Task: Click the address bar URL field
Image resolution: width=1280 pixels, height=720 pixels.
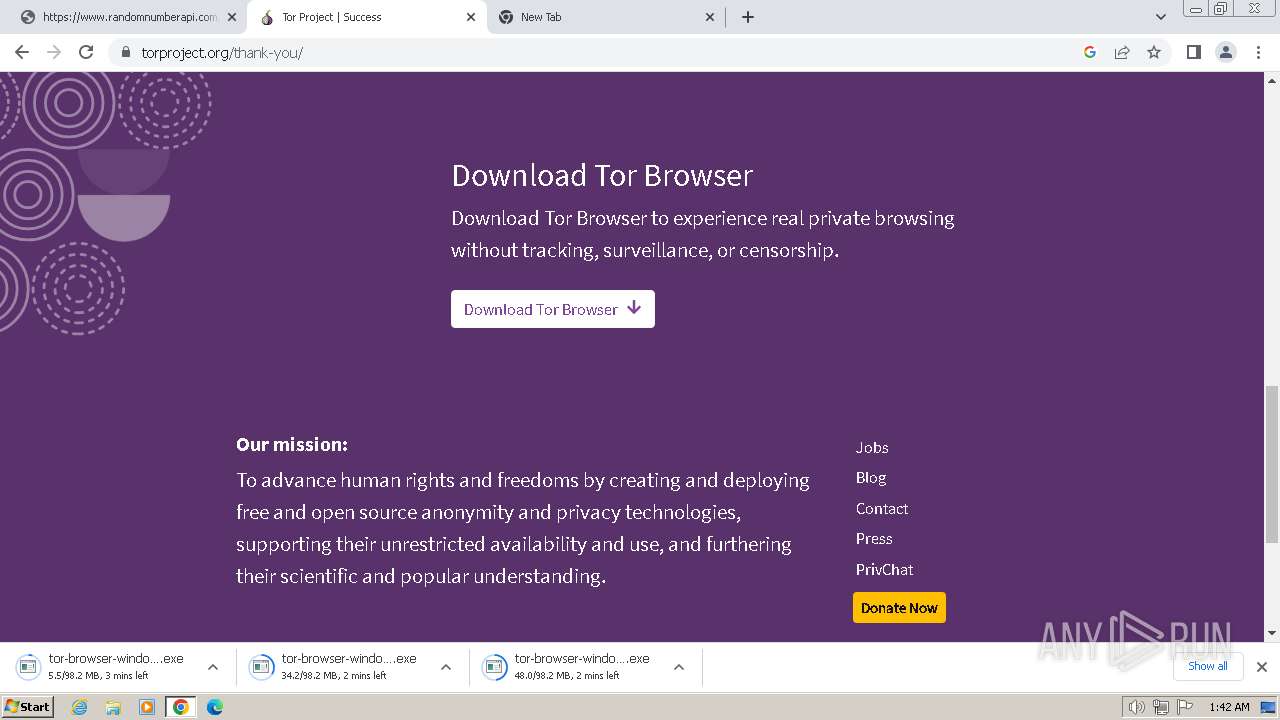Action: [x=600, y=52]
